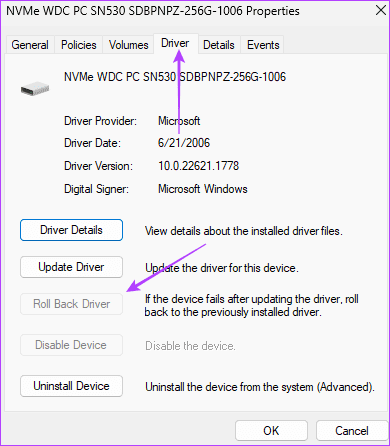
Task: Click the disk drive device icon
Action: (x=35, y=89)
